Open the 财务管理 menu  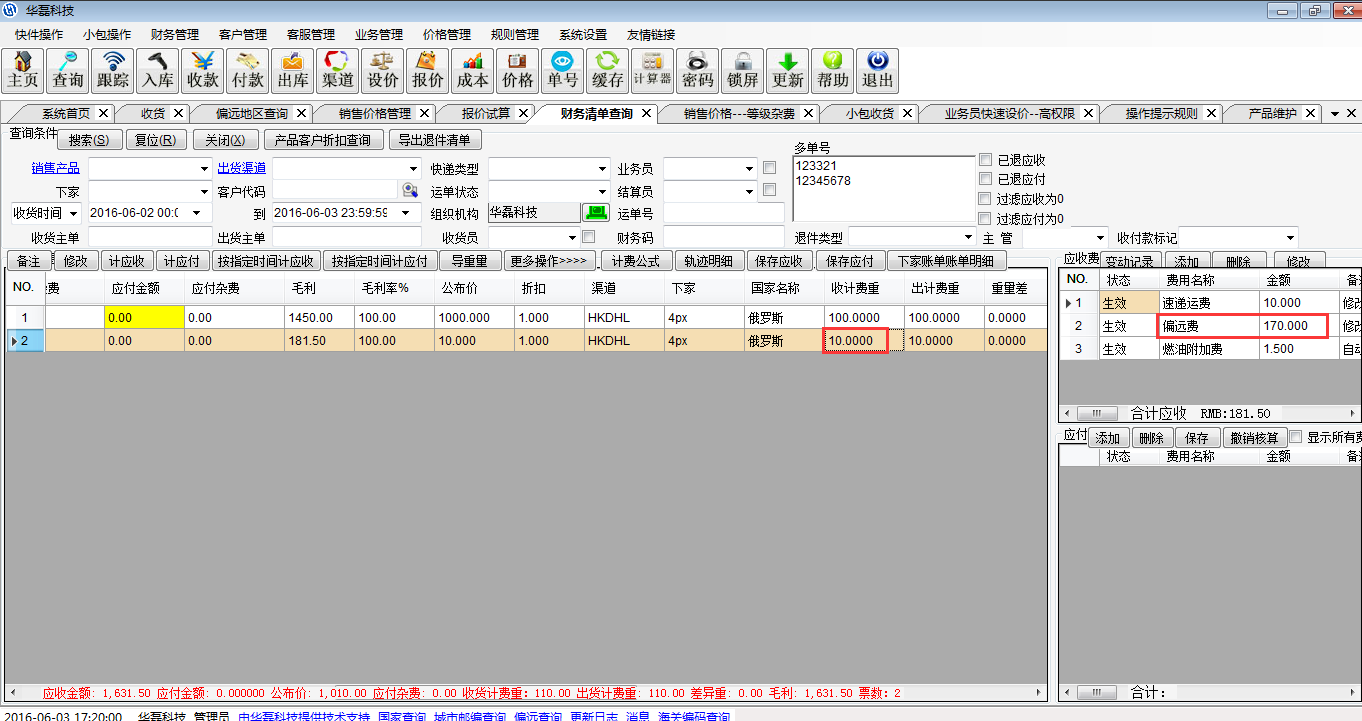click(175, 34)
